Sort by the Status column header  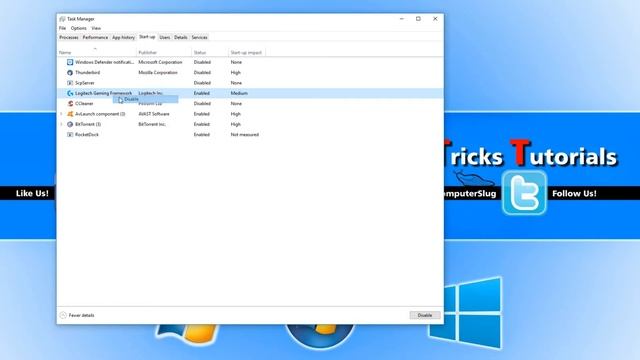(210, 52)
